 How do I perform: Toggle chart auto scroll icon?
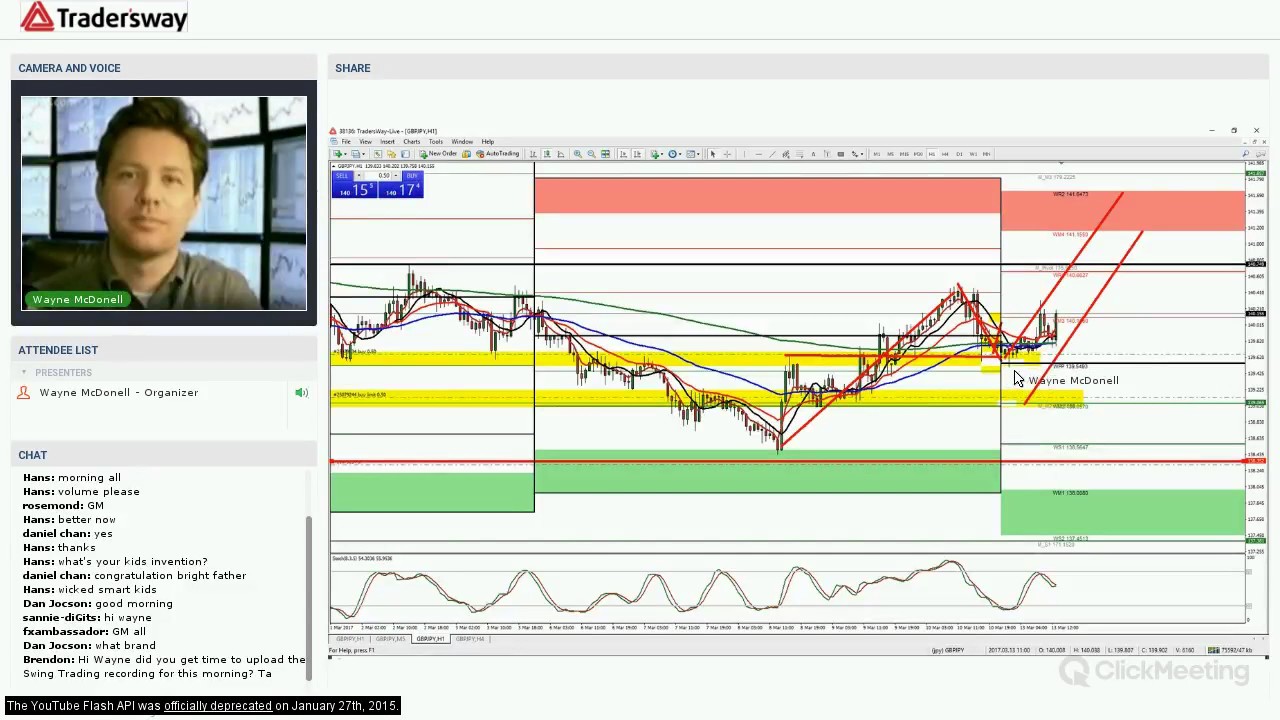pos(623,153)
